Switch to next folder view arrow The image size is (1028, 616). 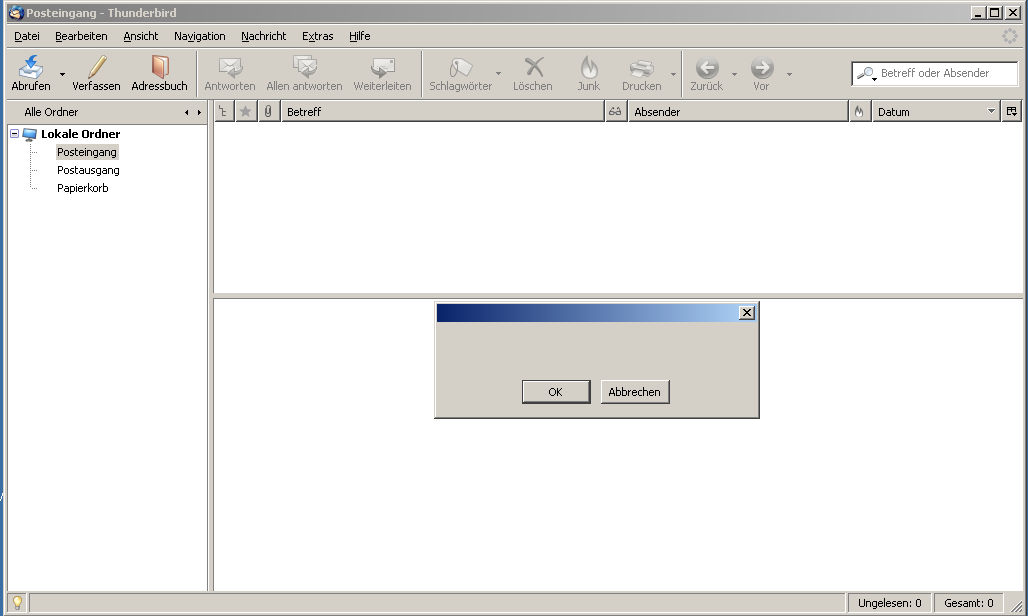point(199,113)
